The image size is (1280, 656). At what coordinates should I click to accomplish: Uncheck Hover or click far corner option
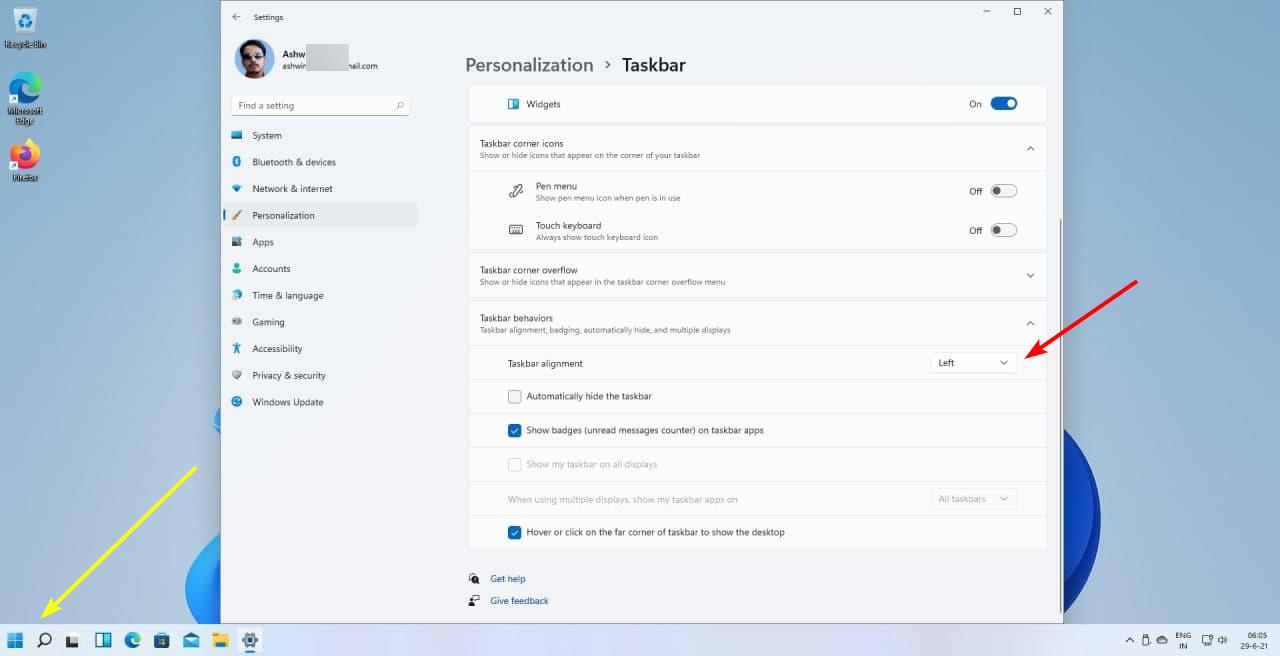click(515, 532)
